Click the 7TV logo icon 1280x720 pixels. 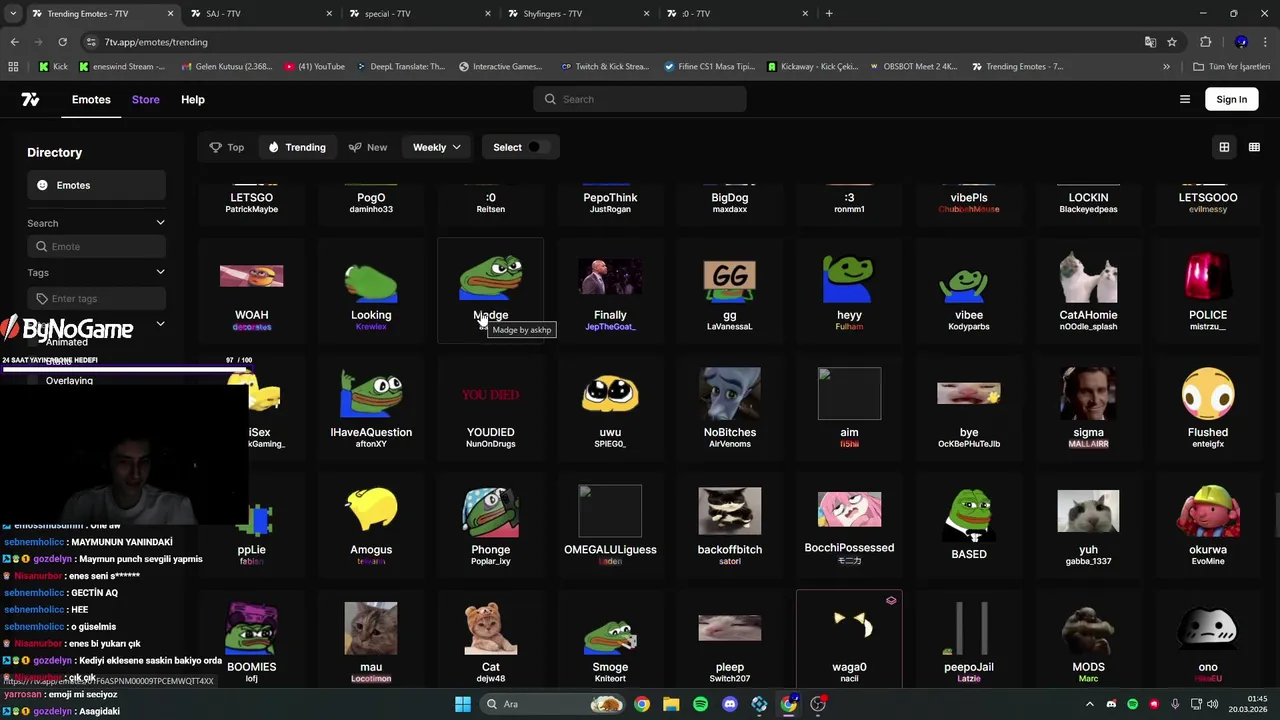[30, 99]
